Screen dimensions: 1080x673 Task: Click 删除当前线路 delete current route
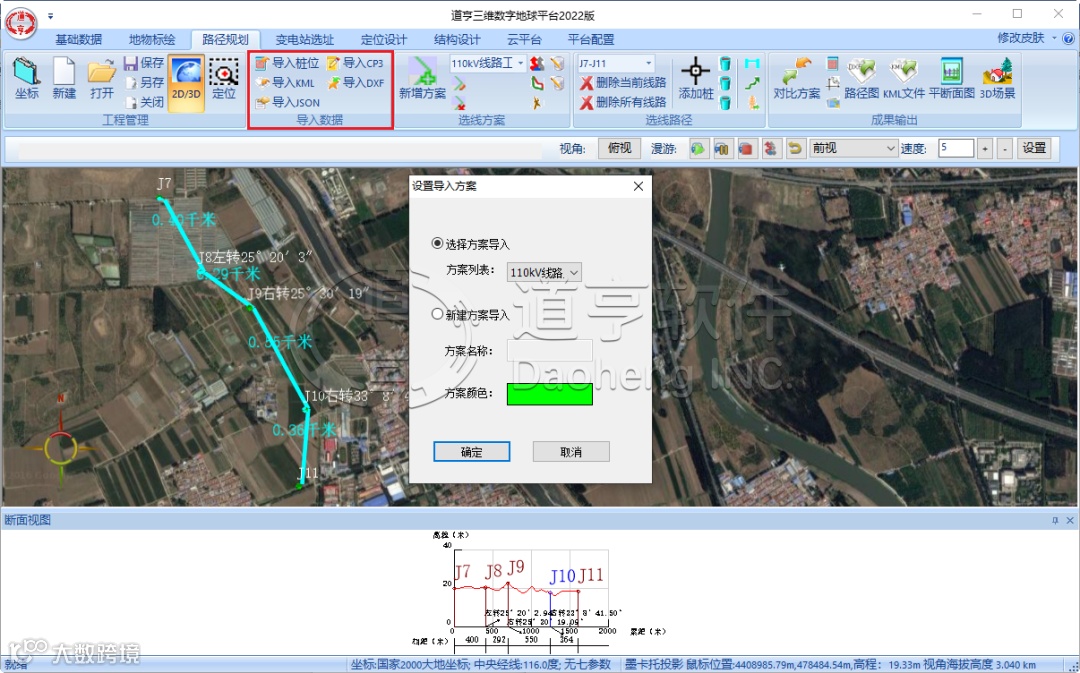(x=623, y=83)
